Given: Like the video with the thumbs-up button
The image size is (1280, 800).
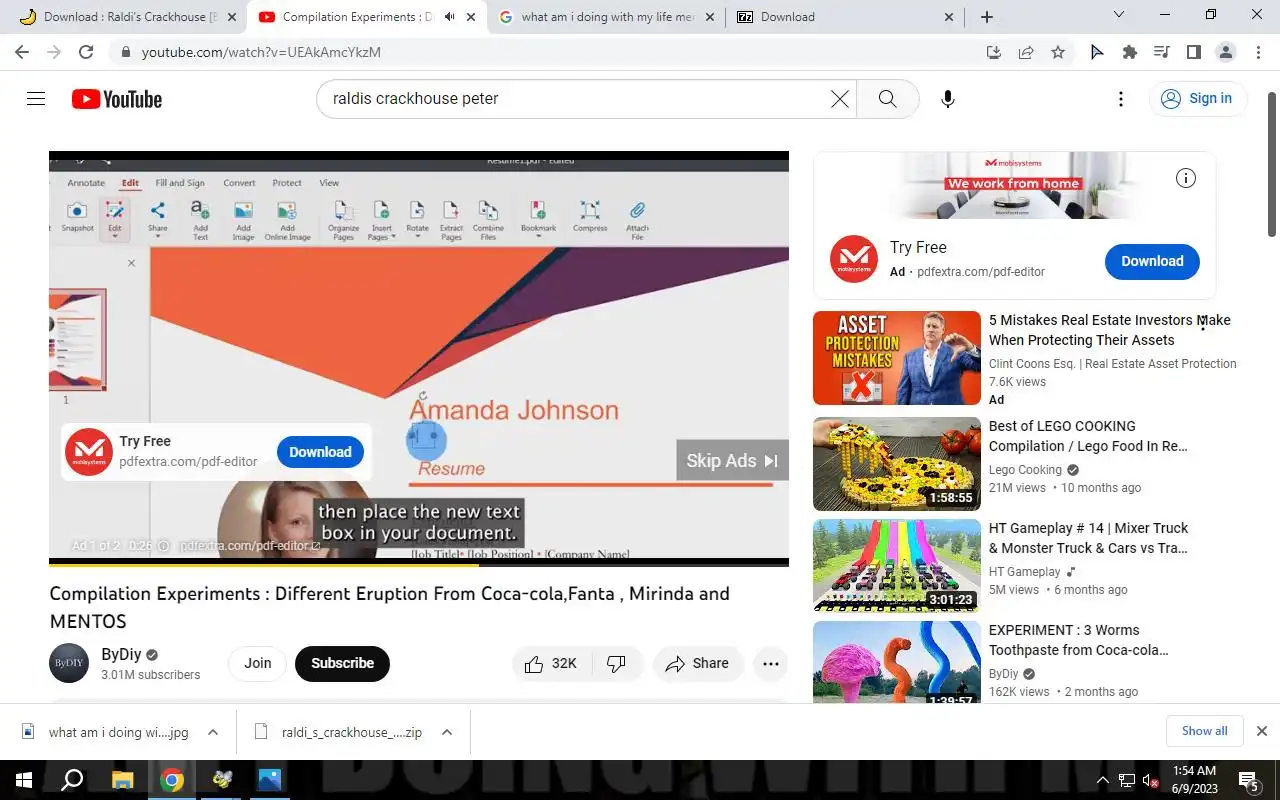Looking at the screenshot, I should click(552, 663).
